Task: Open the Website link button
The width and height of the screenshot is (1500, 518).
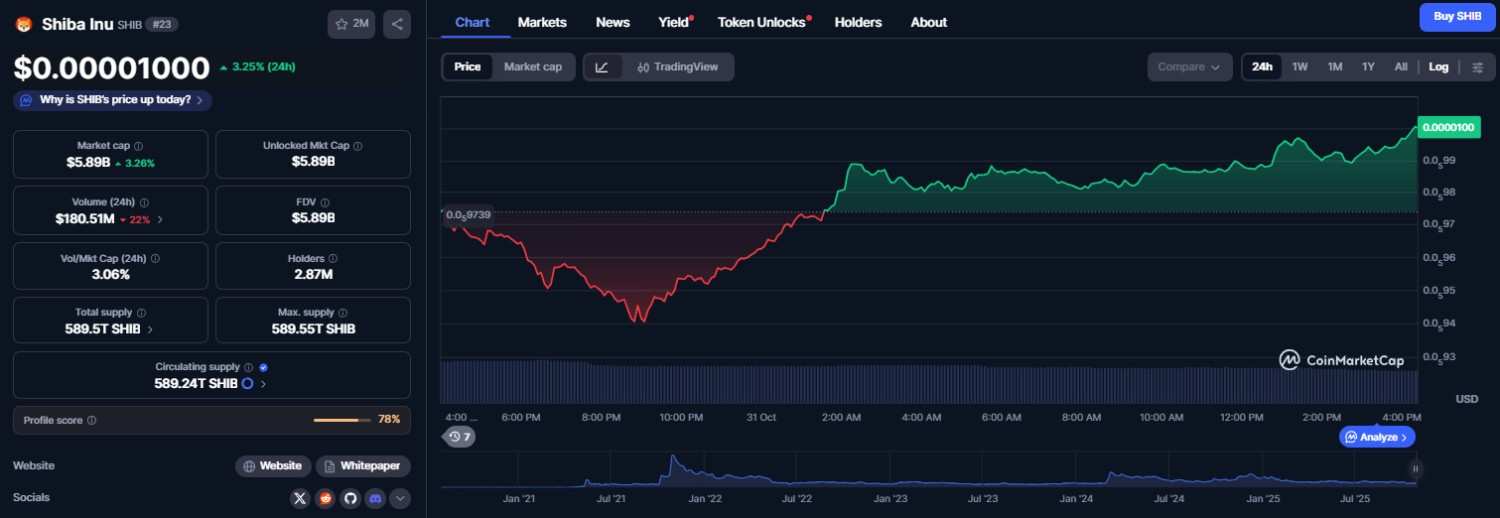Action: 273,466
